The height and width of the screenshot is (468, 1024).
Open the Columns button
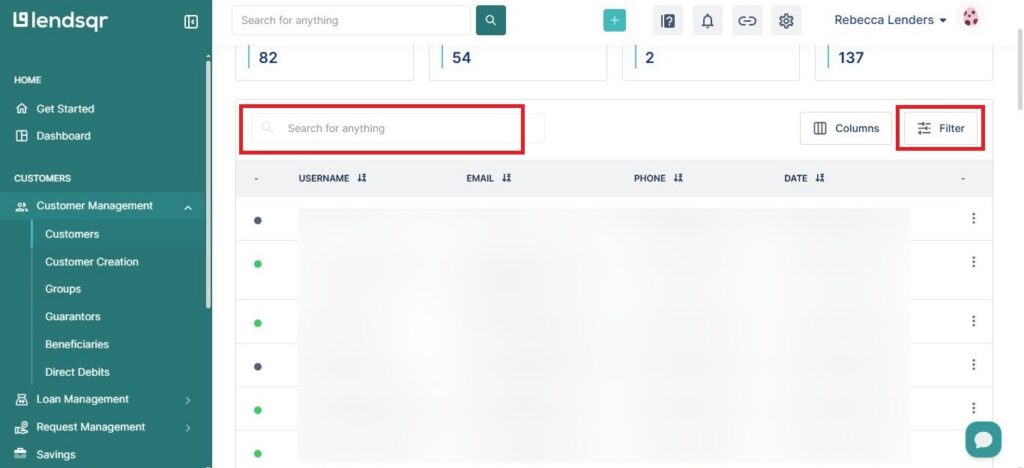point(846,128)
